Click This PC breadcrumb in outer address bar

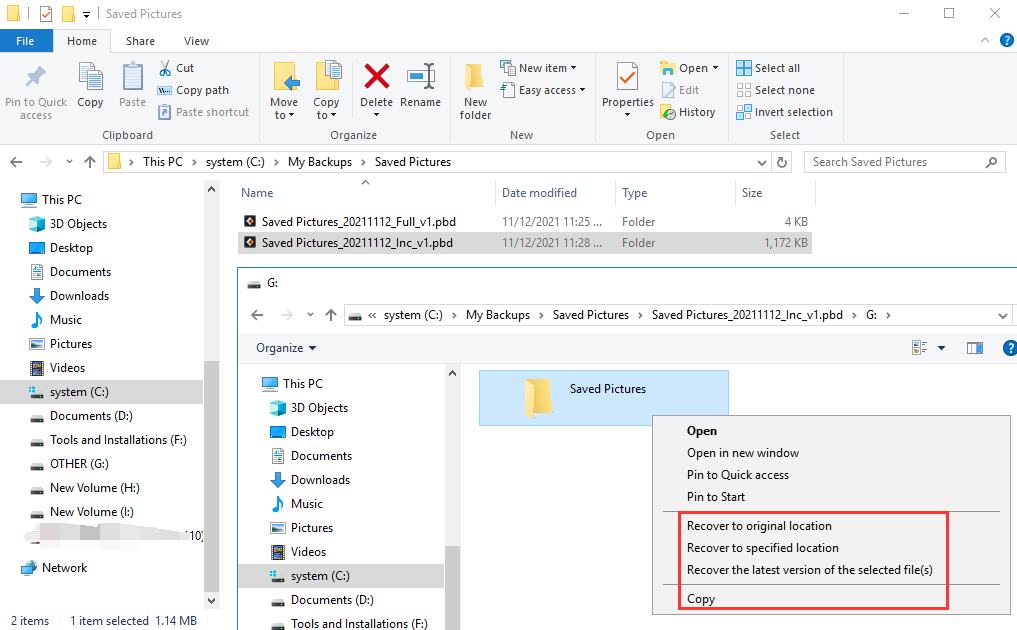(163, 162)
